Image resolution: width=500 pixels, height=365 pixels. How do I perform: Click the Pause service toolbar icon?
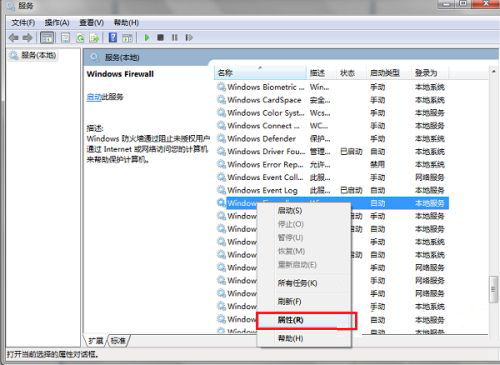click(x=174, y=38)
